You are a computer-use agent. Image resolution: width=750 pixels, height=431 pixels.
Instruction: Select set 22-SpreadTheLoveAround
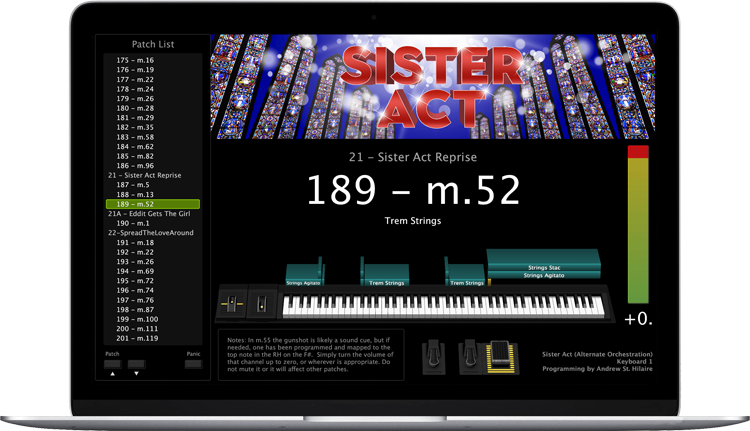pyautogui.click(x=151, y=233)
